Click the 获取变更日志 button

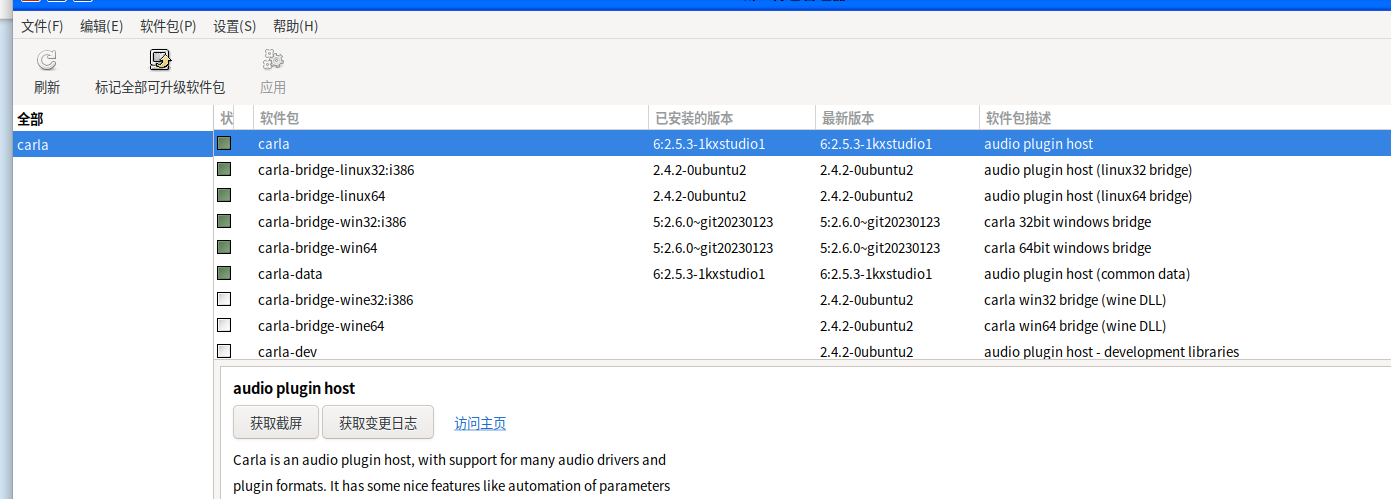click(378, 423)
